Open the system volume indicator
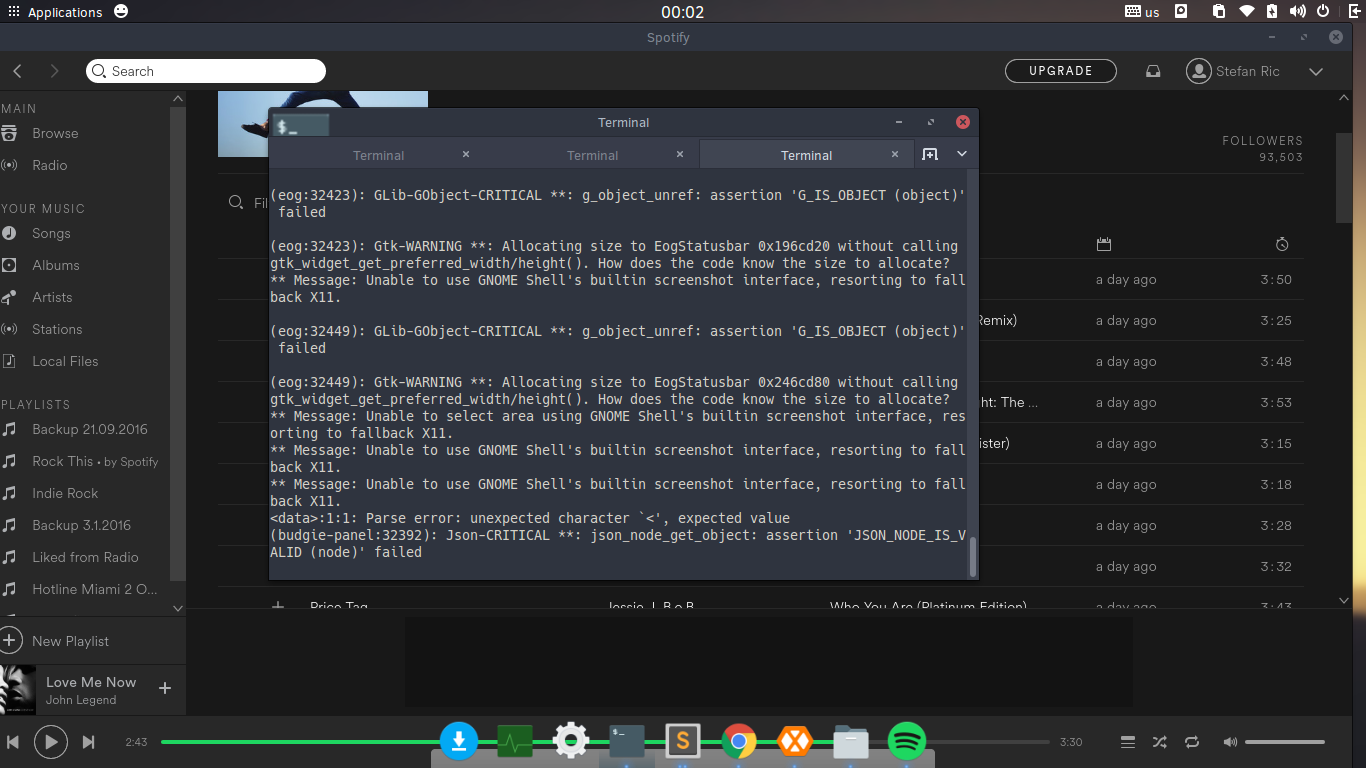1366x768 pixels. 1298,12
